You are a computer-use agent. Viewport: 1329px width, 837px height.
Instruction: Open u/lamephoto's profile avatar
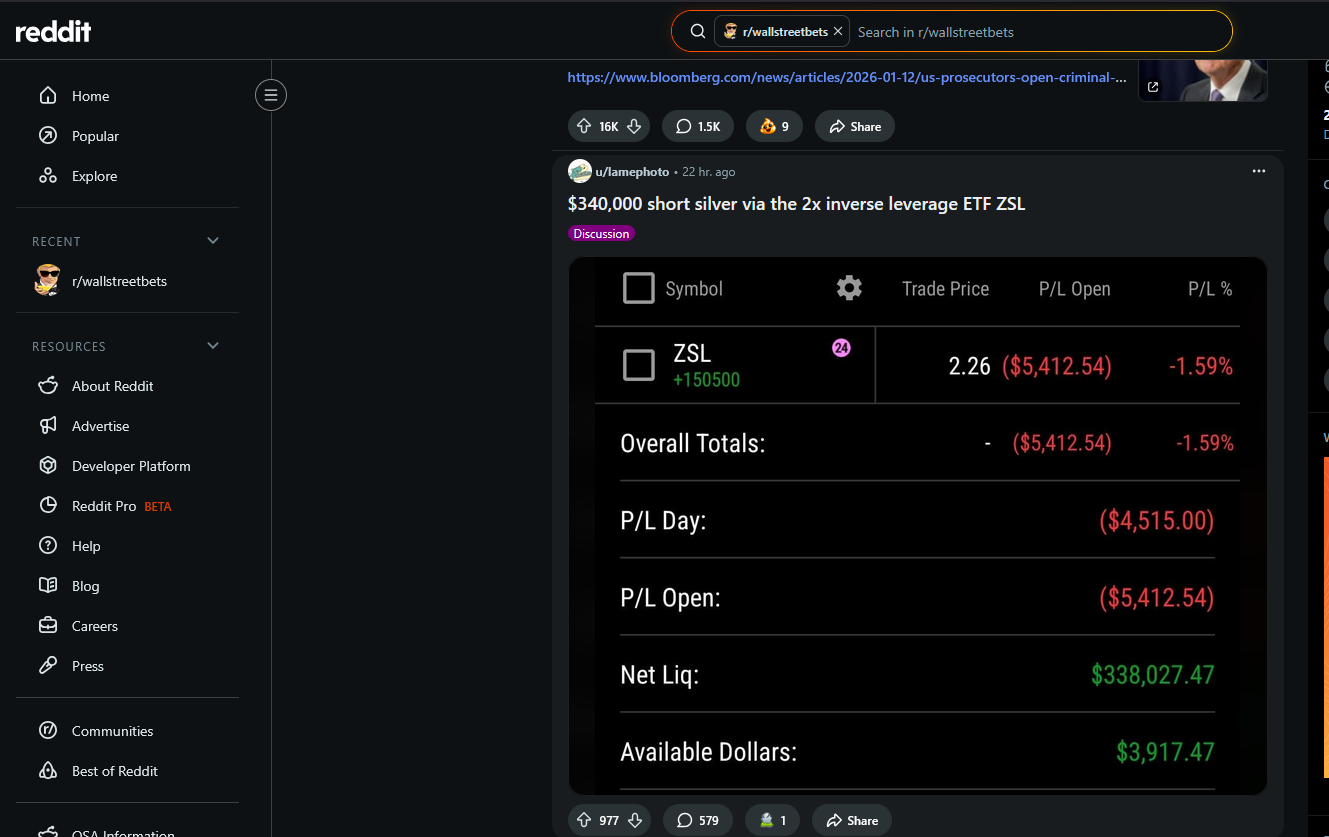pos(580,171)
